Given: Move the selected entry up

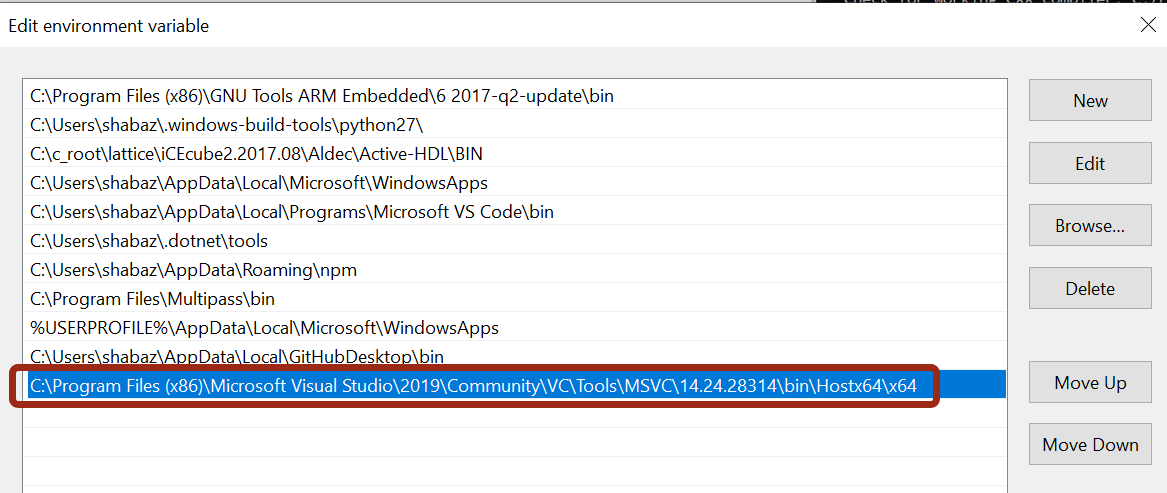Looking at the screenshot, I should tap(1090, 383).
